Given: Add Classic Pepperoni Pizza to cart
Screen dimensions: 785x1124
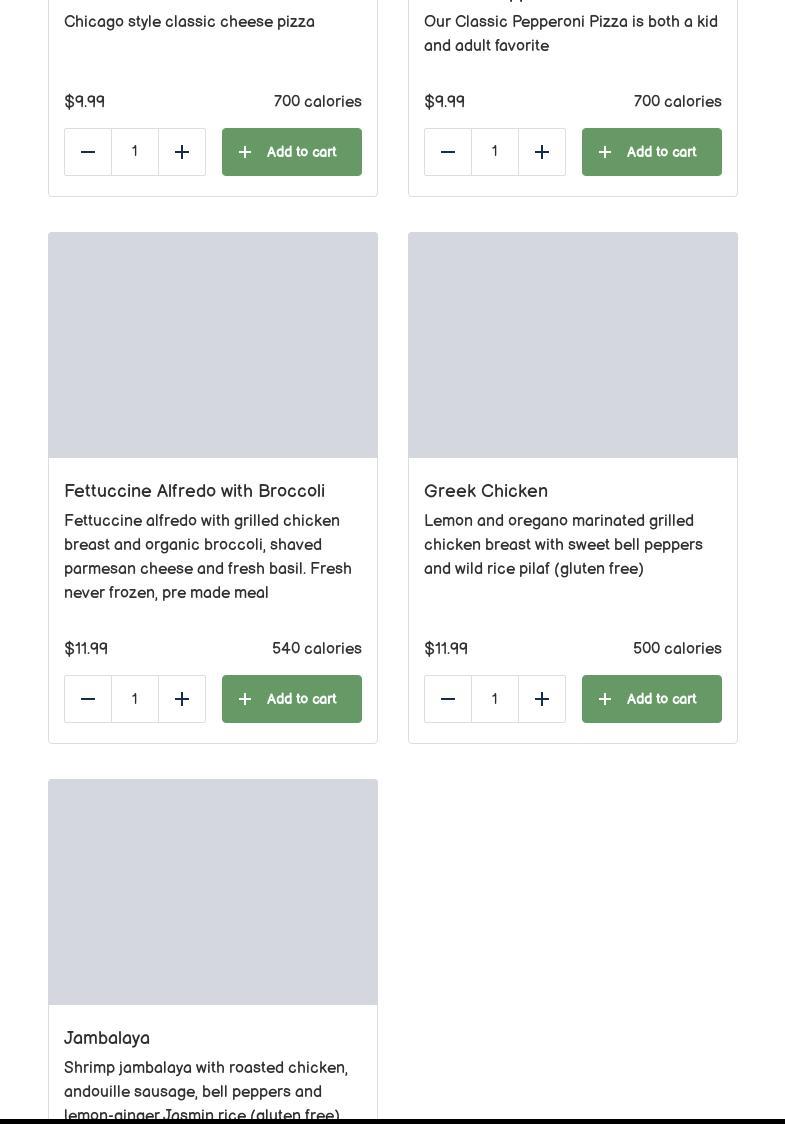Looking at the screenshot, I should click(x=652, y=152).
